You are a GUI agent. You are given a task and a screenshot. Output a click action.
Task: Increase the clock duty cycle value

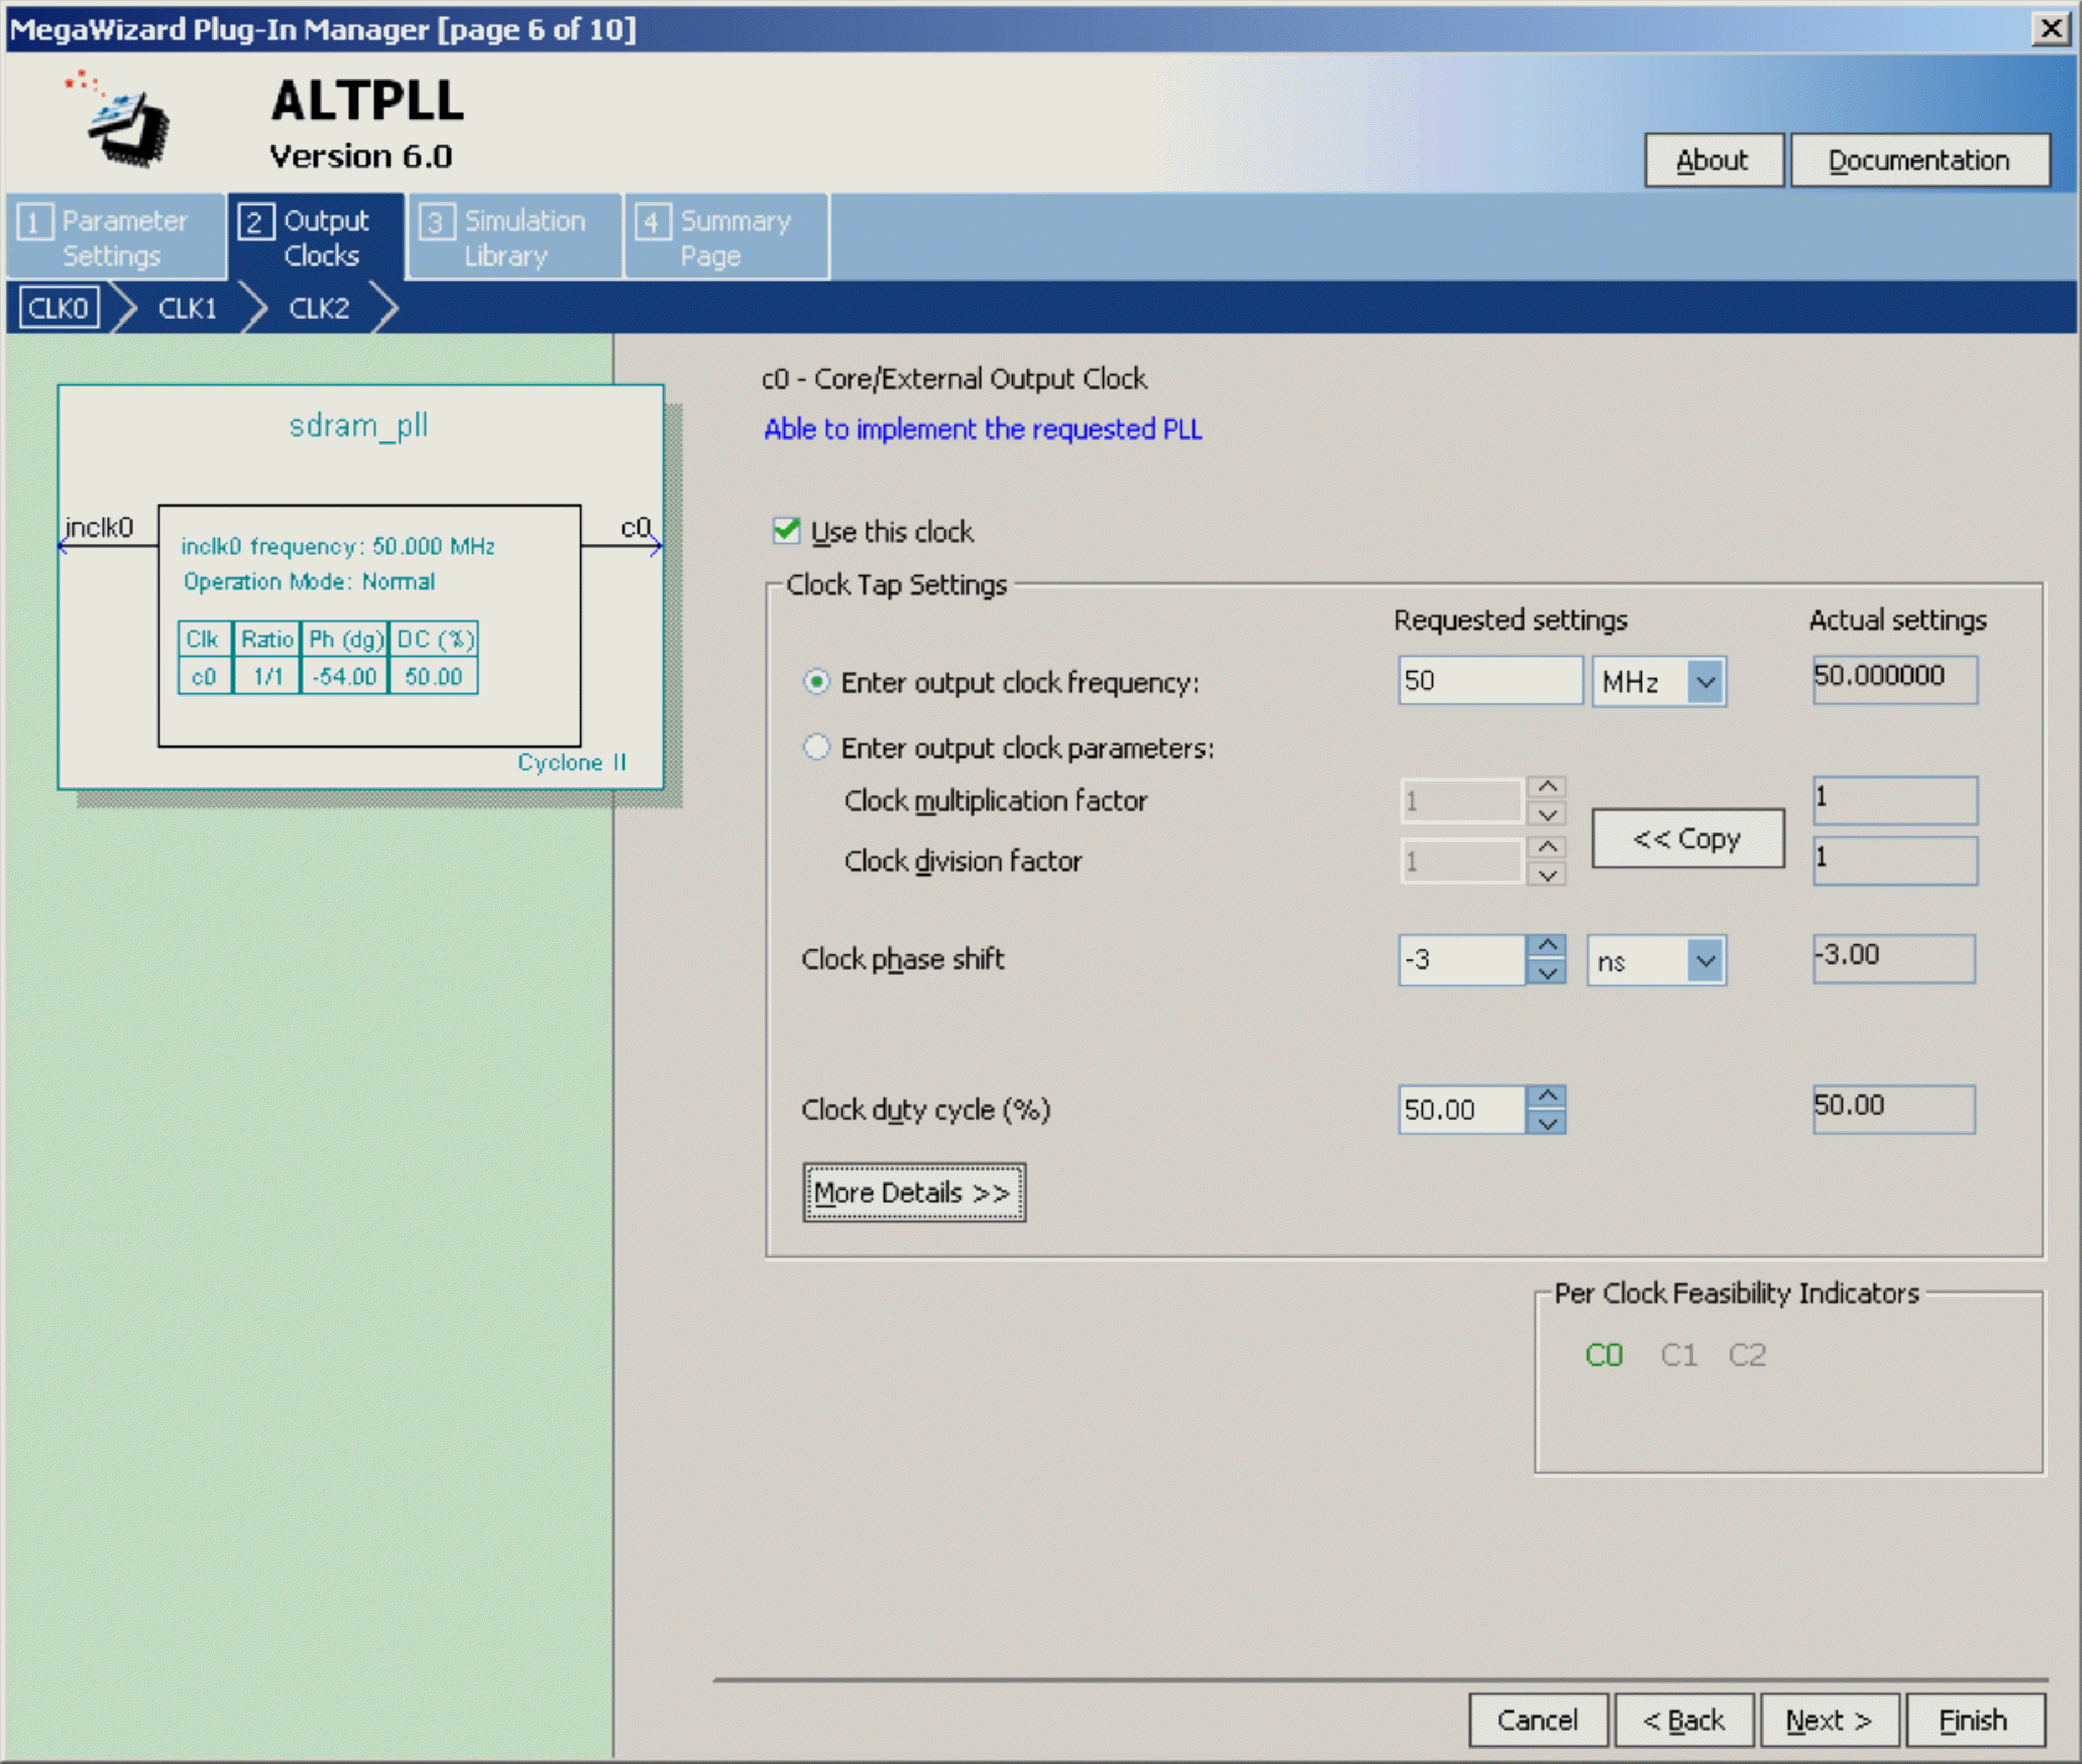pos(1547,1096)
